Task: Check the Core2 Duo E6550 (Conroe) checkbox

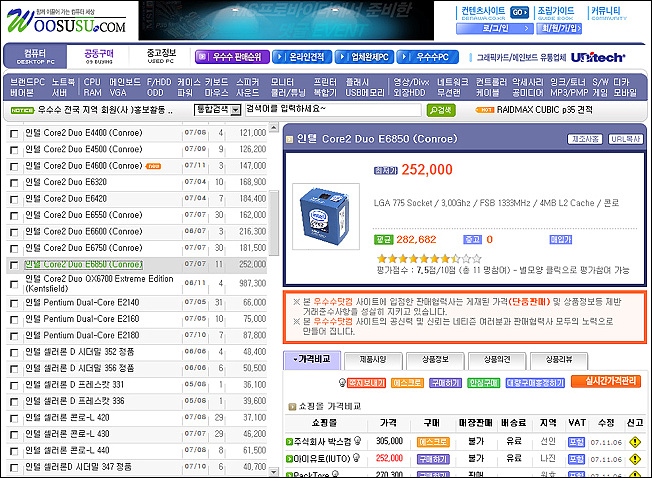Action: (x=14, y=216)
